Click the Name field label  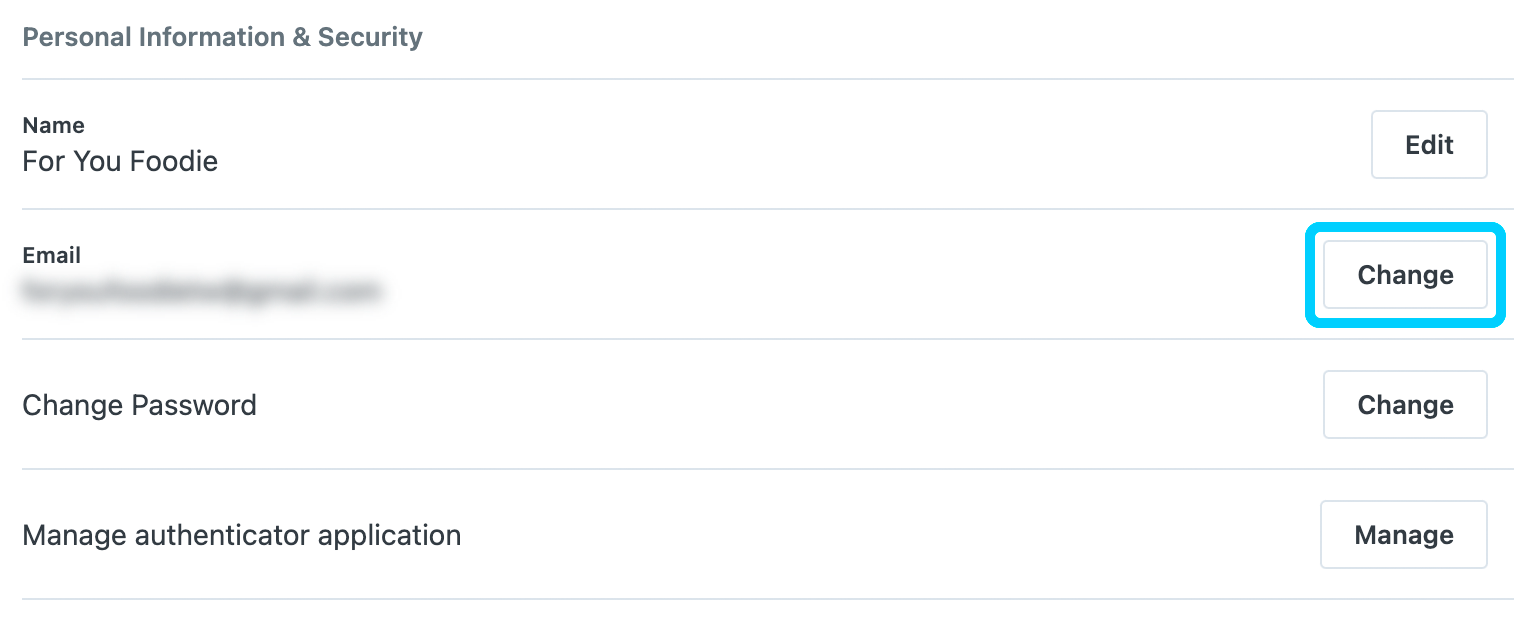53,125
